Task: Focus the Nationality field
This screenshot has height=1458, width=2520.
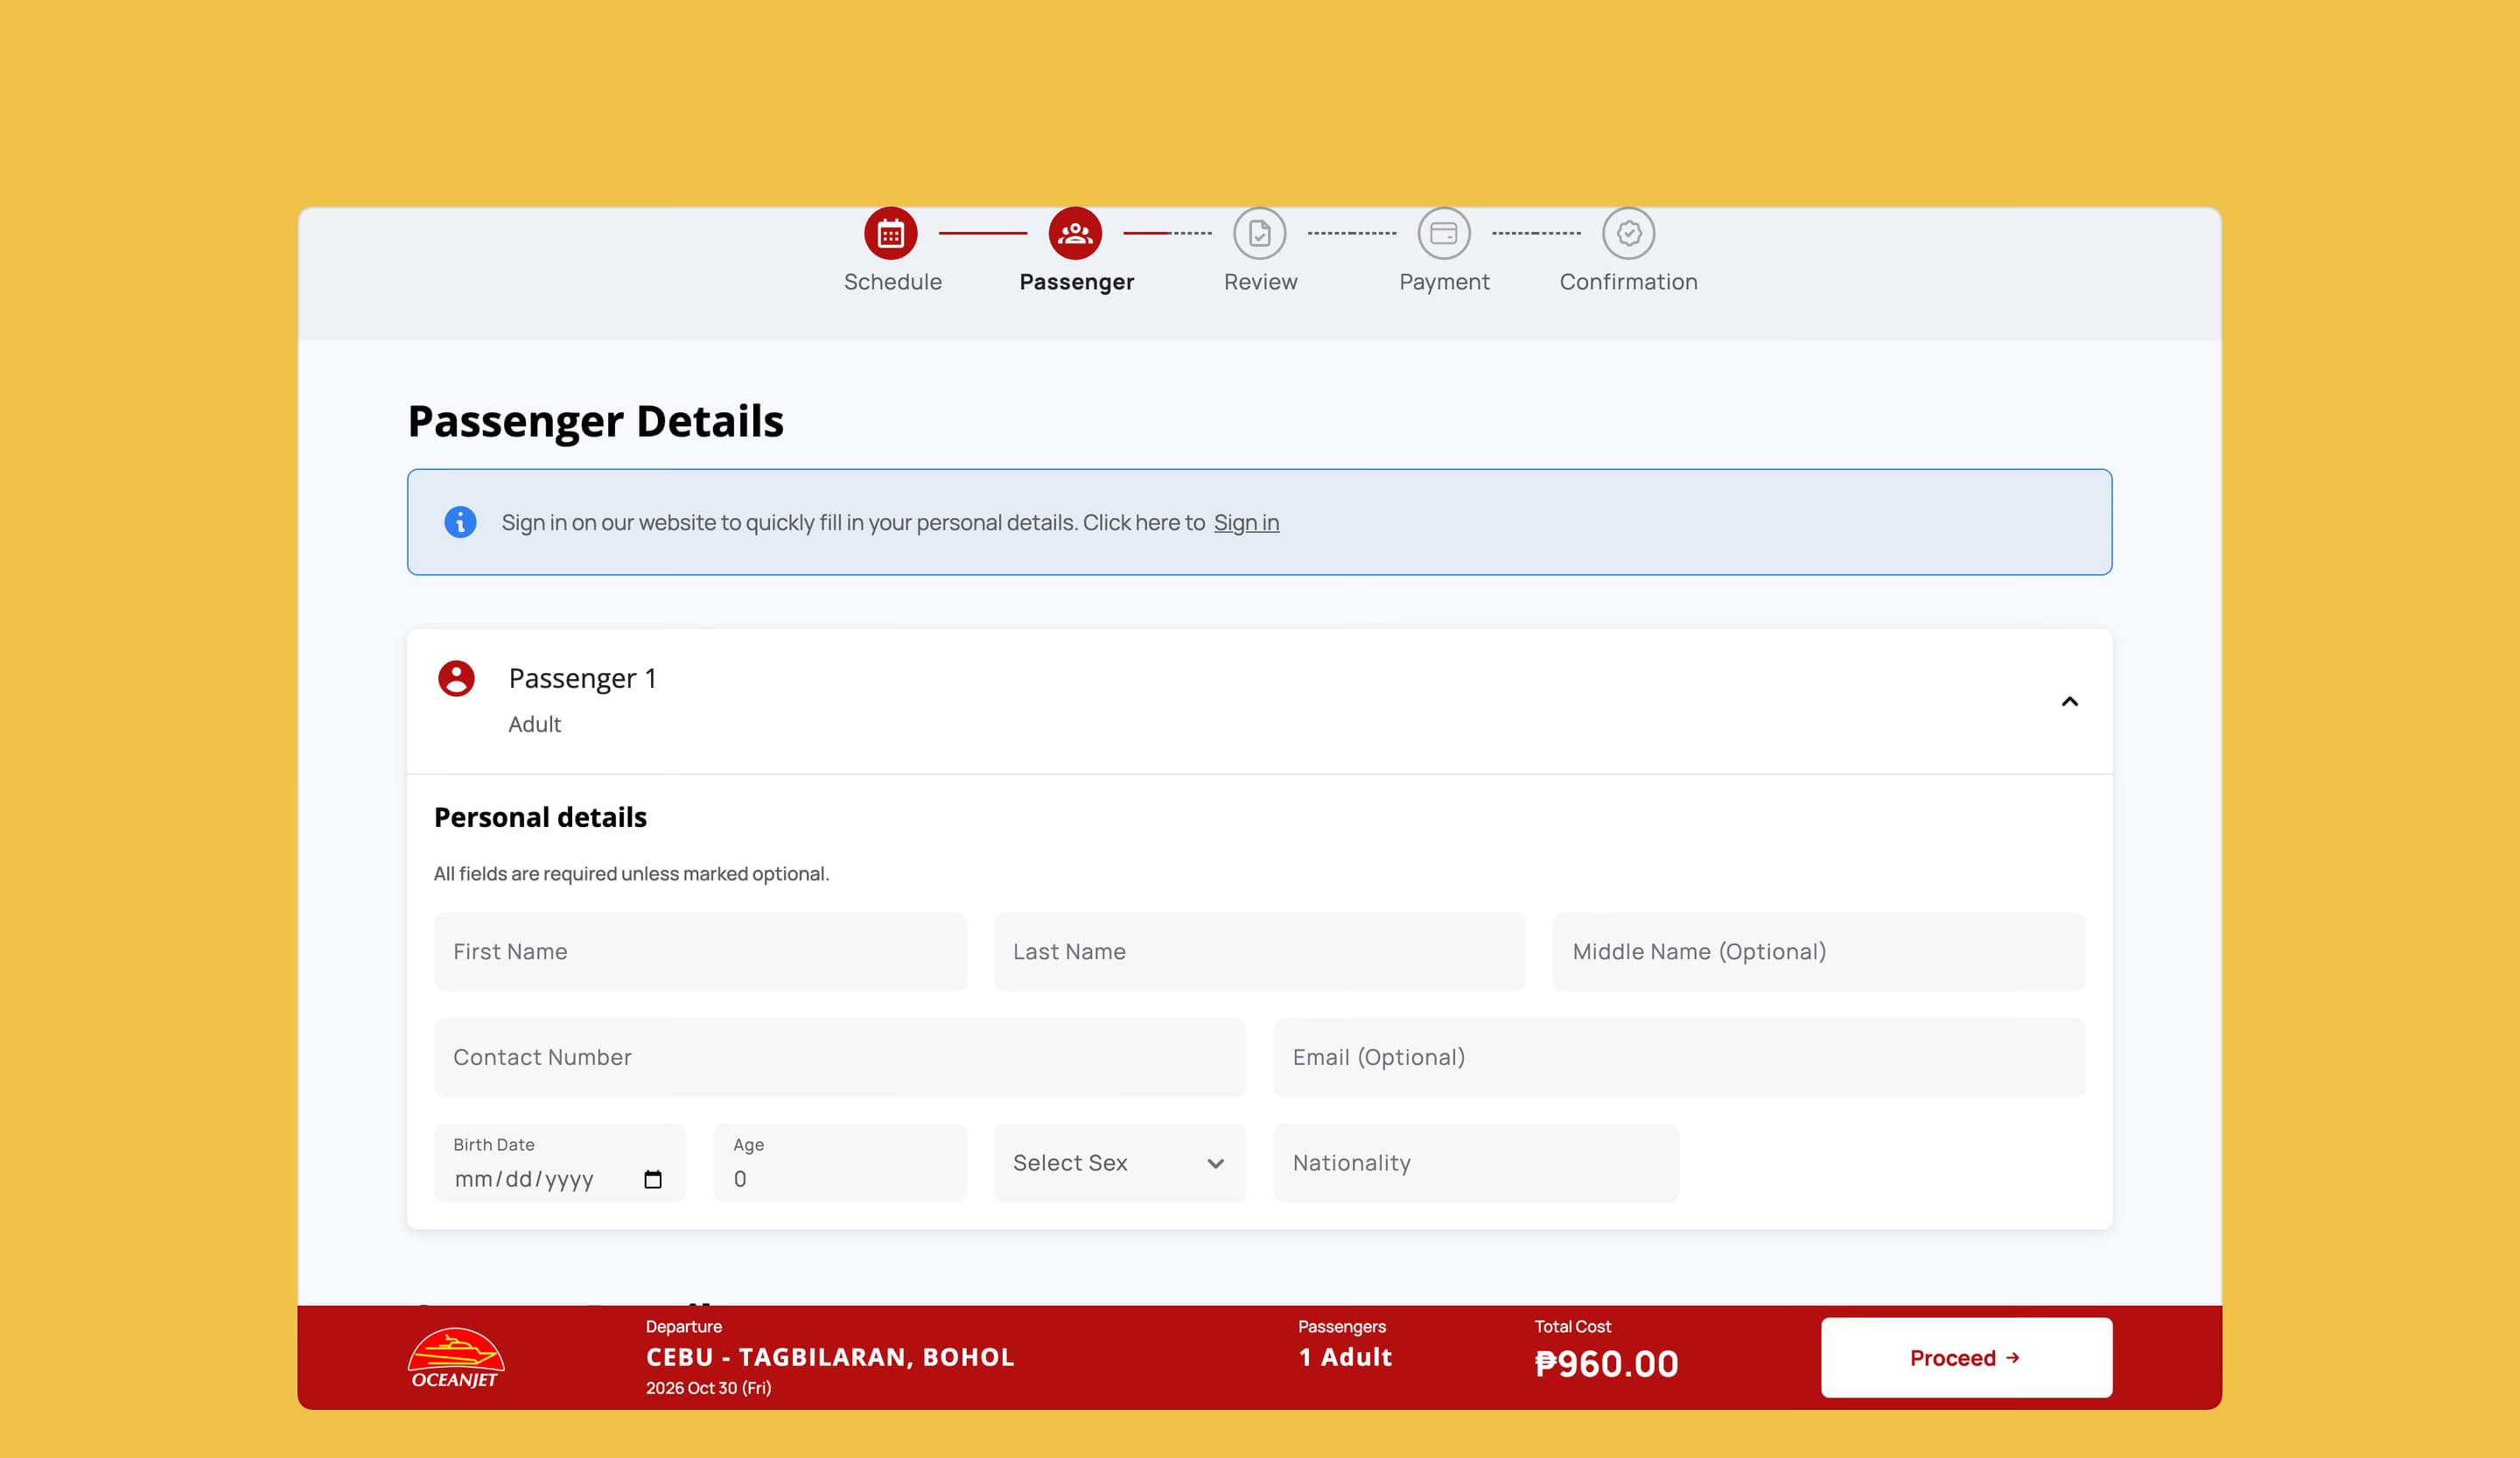Action: pyautogui.click(x=1476, y=1163)
